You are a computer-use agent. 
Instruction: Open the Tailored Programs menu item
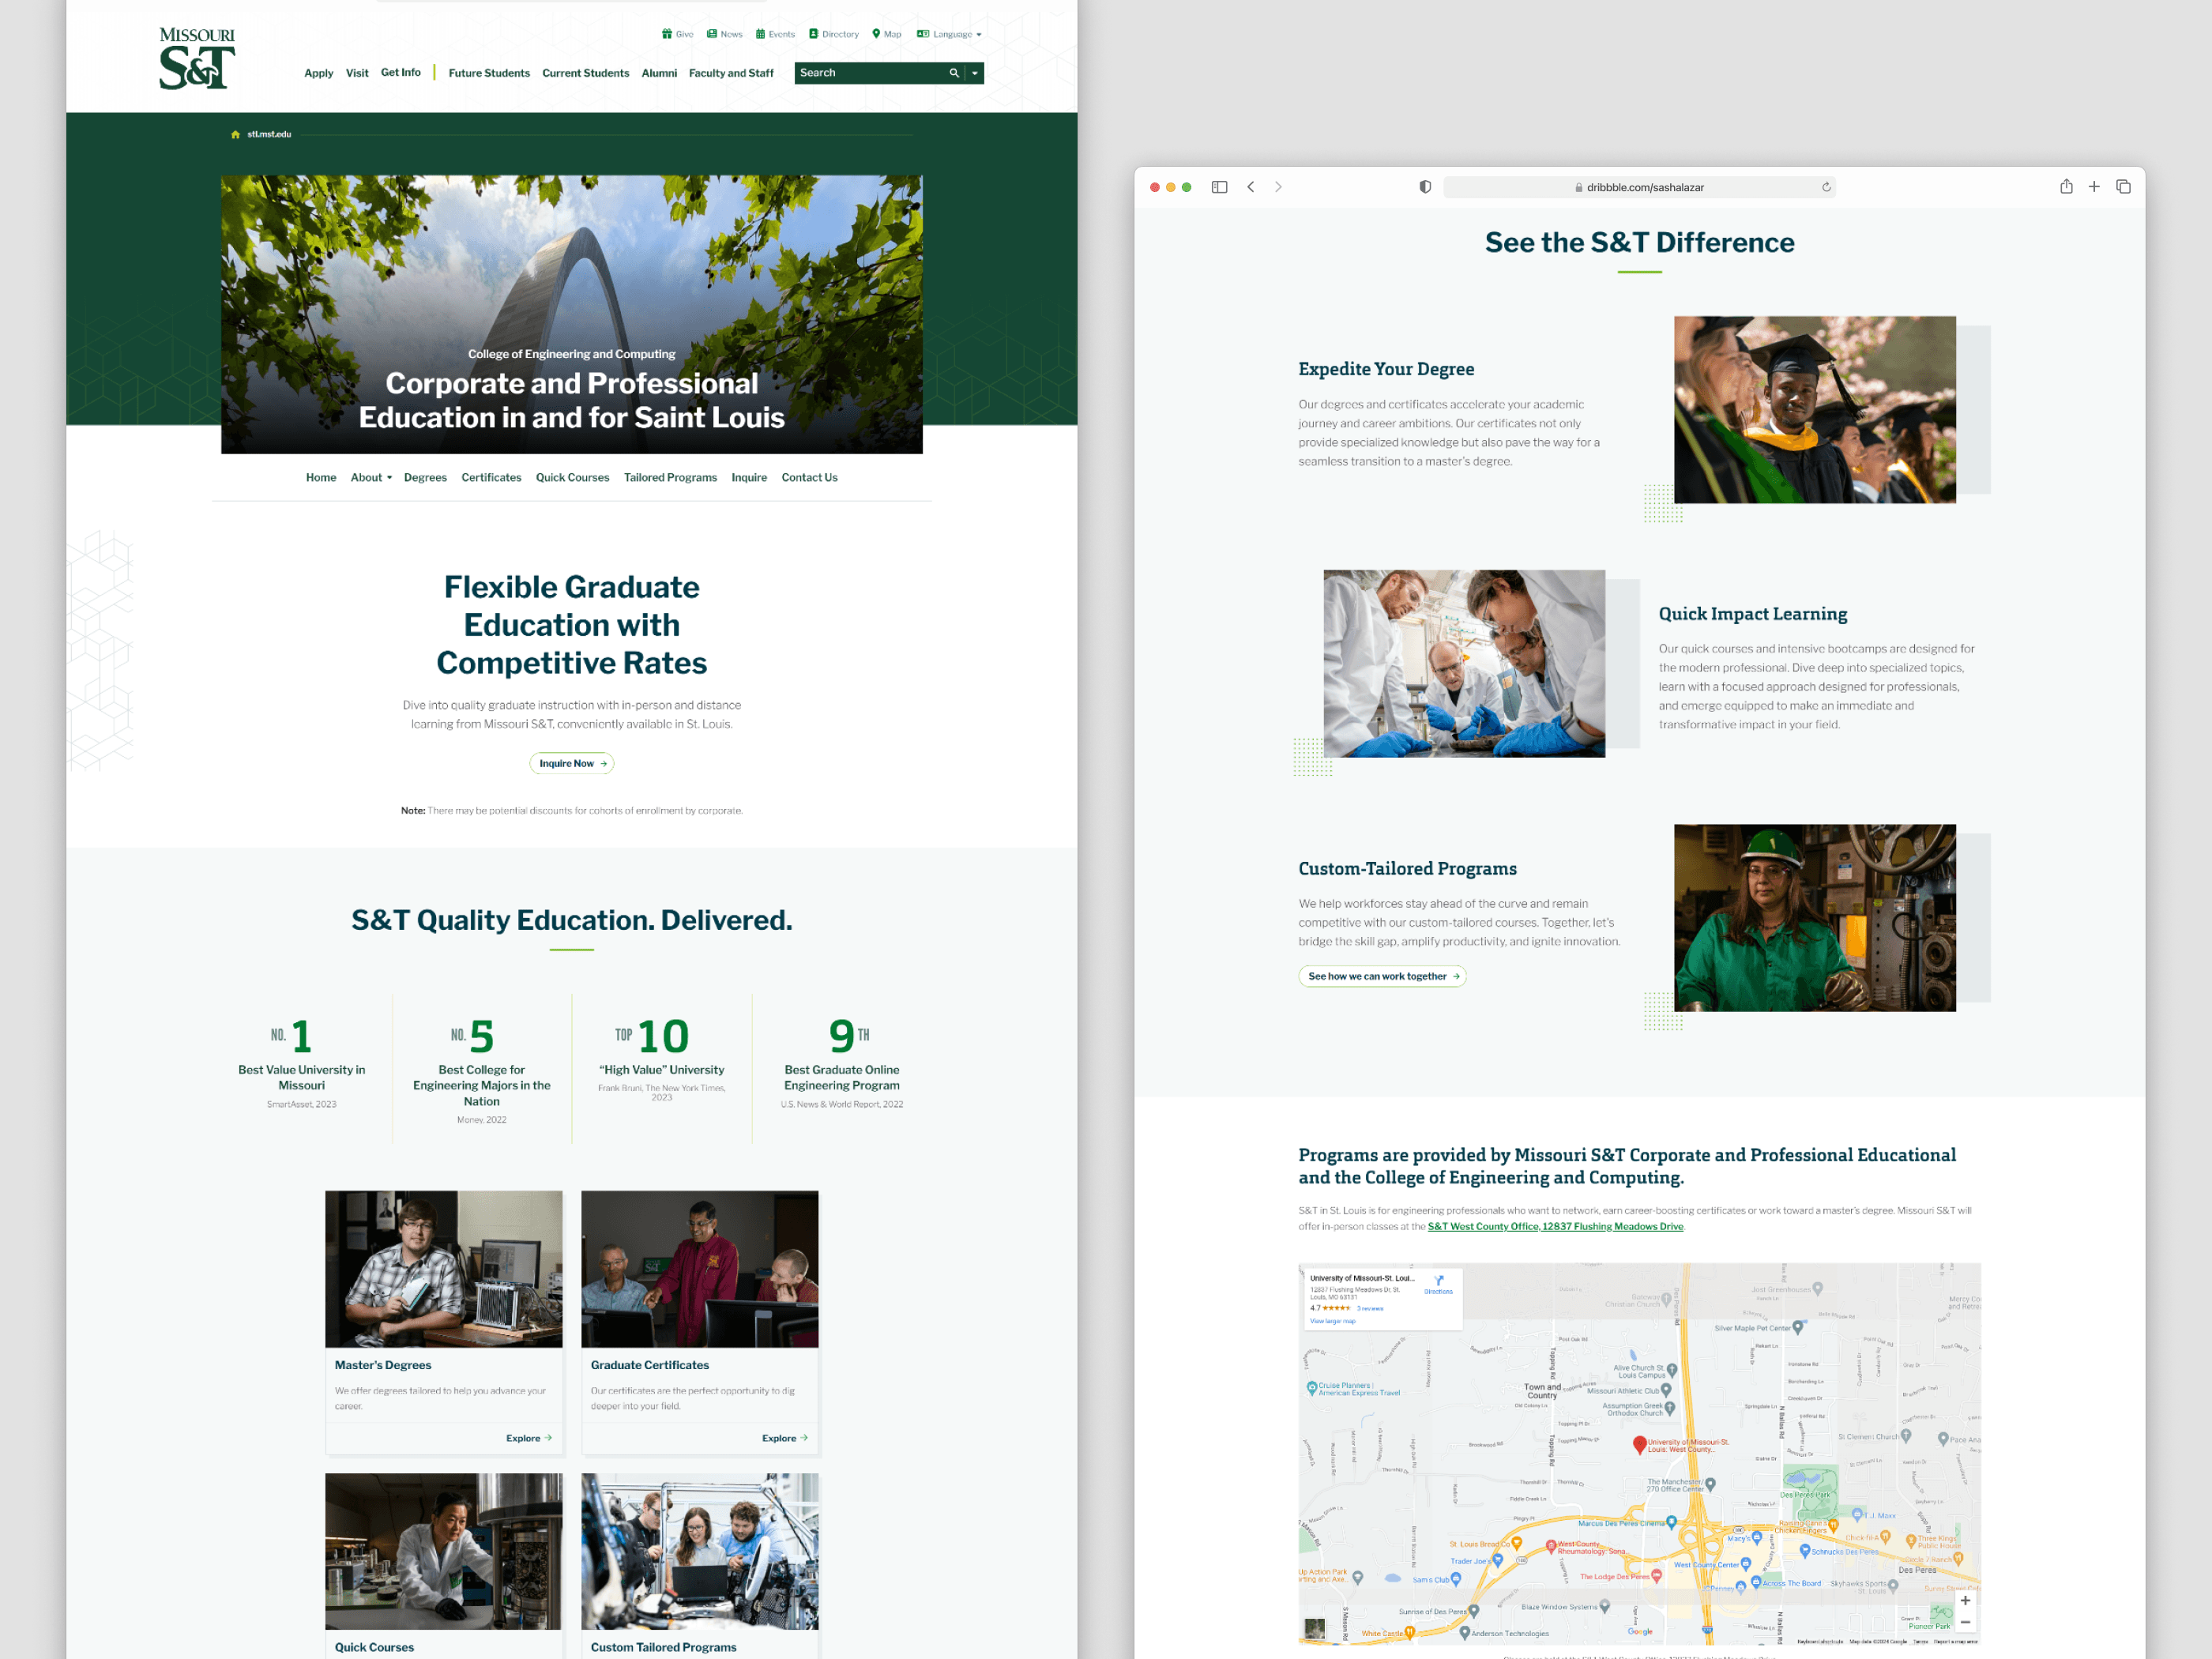tap(670, 478)
